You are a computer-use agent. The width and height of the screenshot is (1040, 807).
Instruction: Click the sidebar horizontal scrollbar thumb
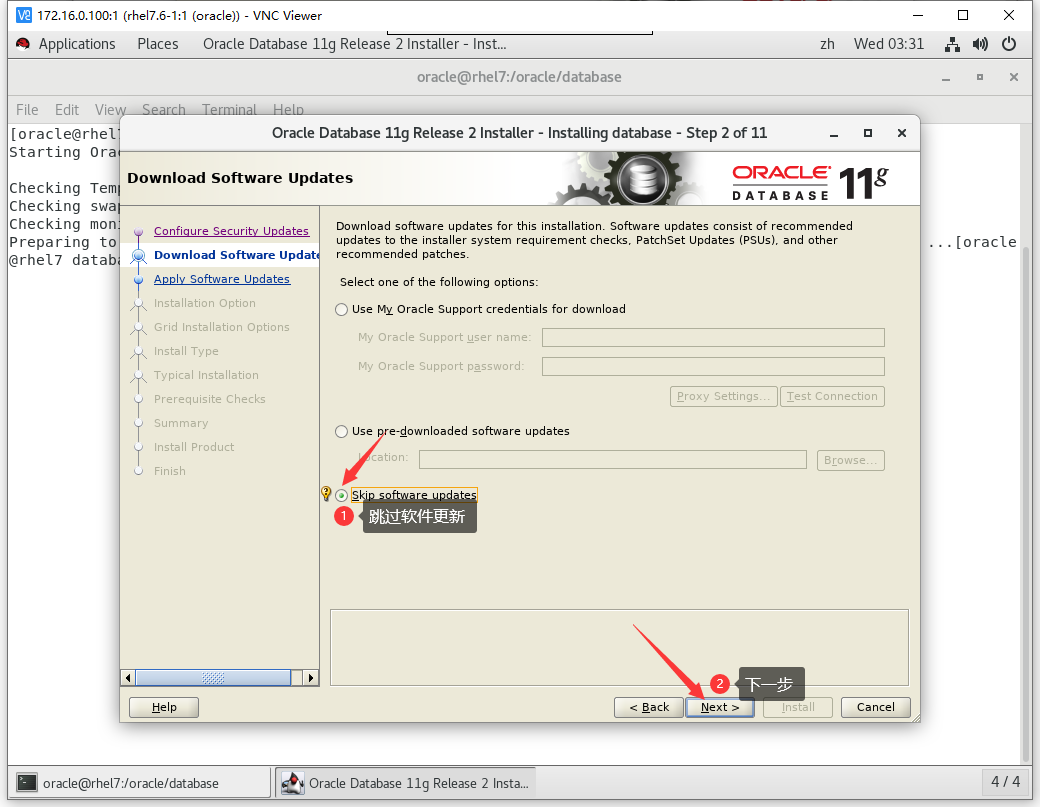pos(213,678)
